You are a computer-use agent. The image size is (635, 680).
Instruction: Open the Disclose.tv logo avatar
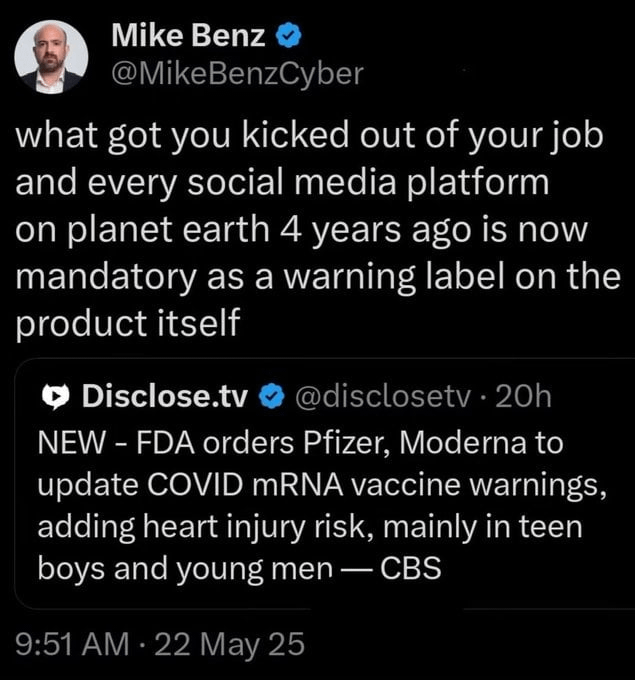pos(56,397)
